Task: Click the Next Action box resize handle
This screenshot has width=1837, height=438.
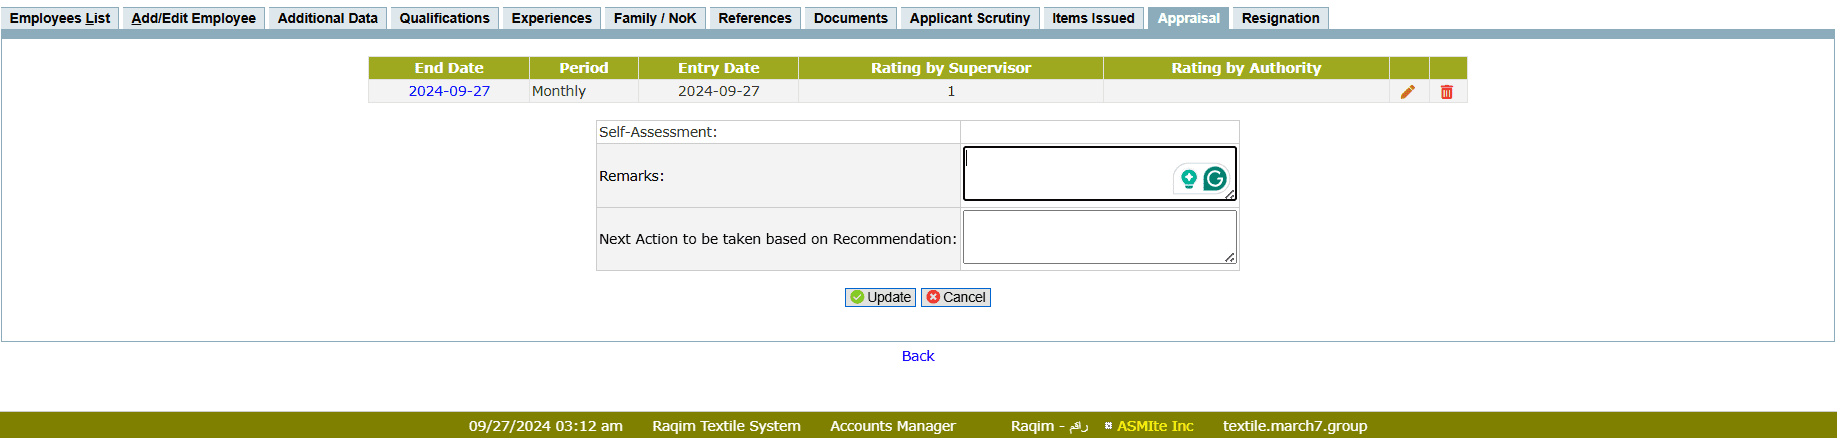Action: 1229,258
